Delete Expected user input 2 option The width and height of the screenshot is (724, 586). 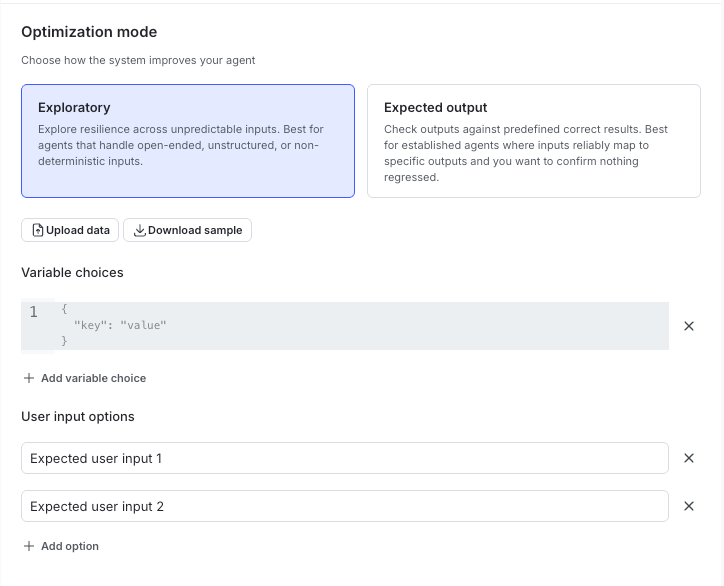coord(688,506)
